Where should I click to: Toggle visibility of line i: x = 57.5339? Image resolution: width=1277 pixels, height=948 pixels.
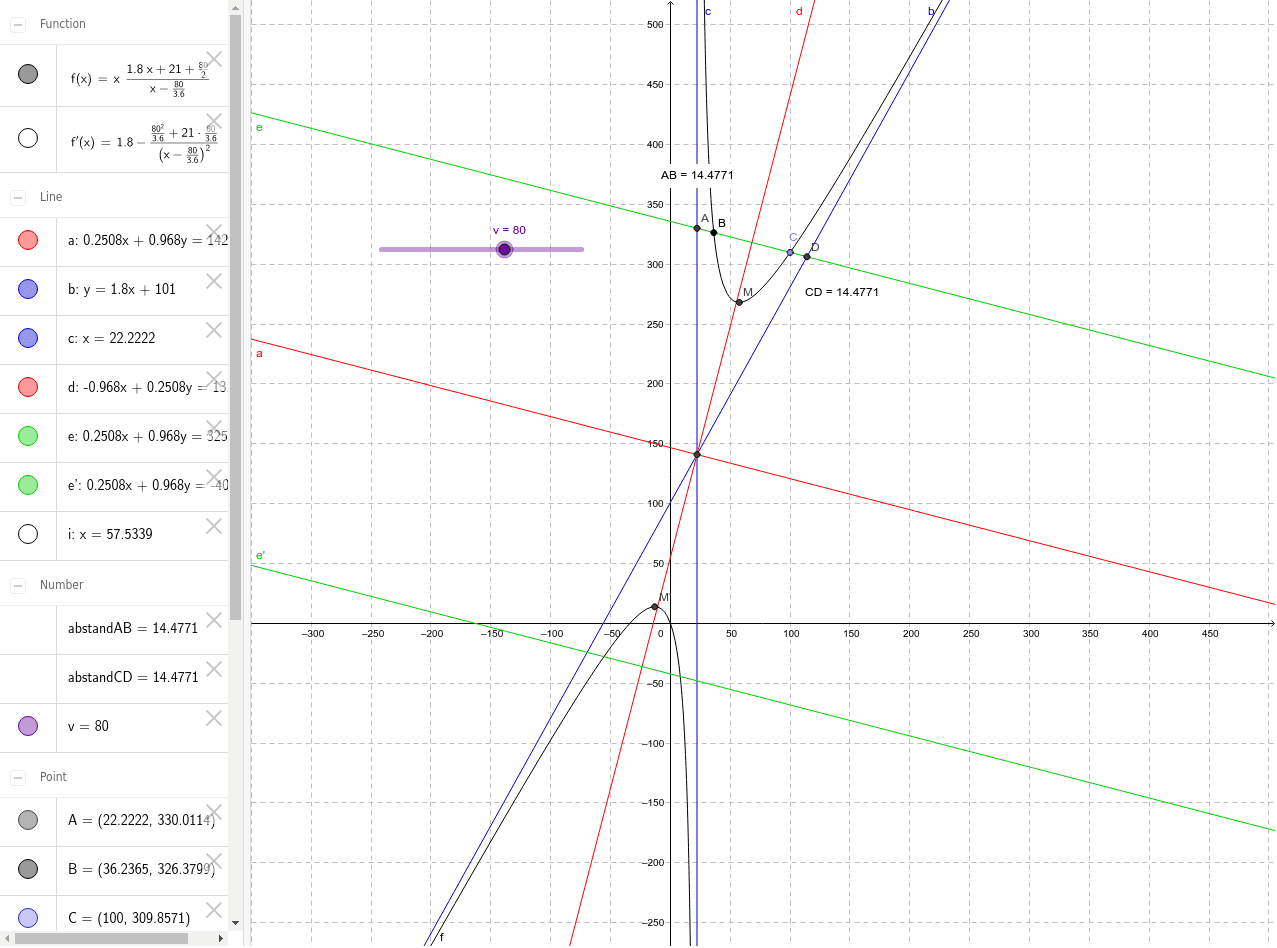click(x=28, y=534)
